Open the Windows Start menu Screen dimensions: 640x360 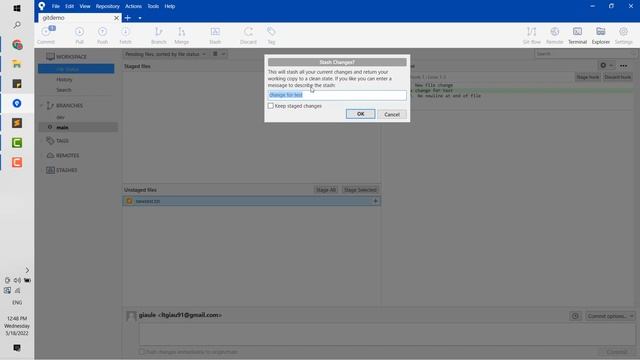click(17, 8)
